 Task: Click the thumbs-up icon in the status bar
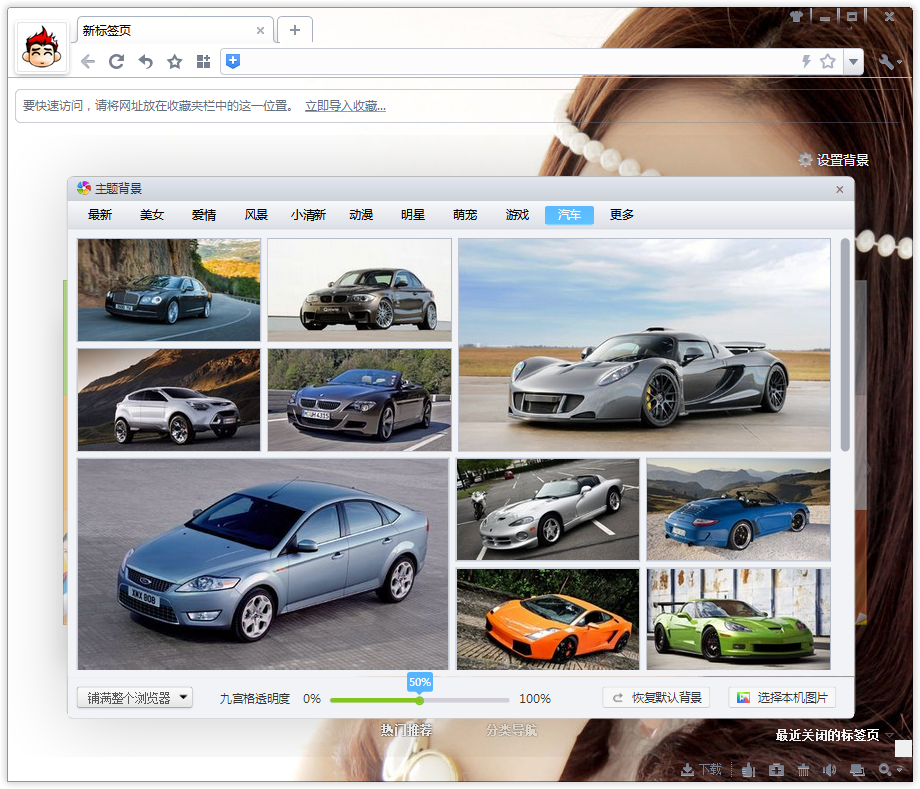749,769
